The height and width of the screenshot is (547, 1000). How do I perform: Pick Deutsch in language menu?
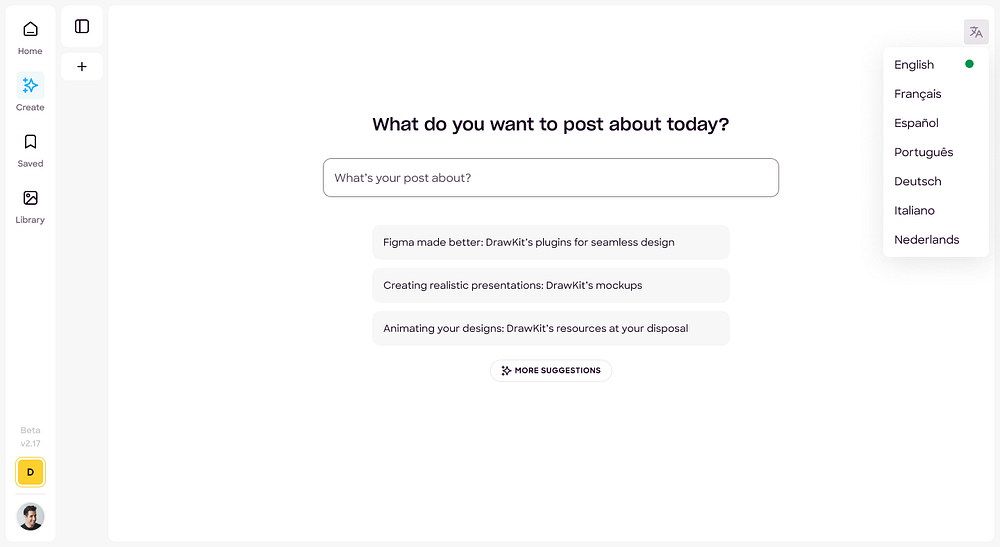pos(918,181)
